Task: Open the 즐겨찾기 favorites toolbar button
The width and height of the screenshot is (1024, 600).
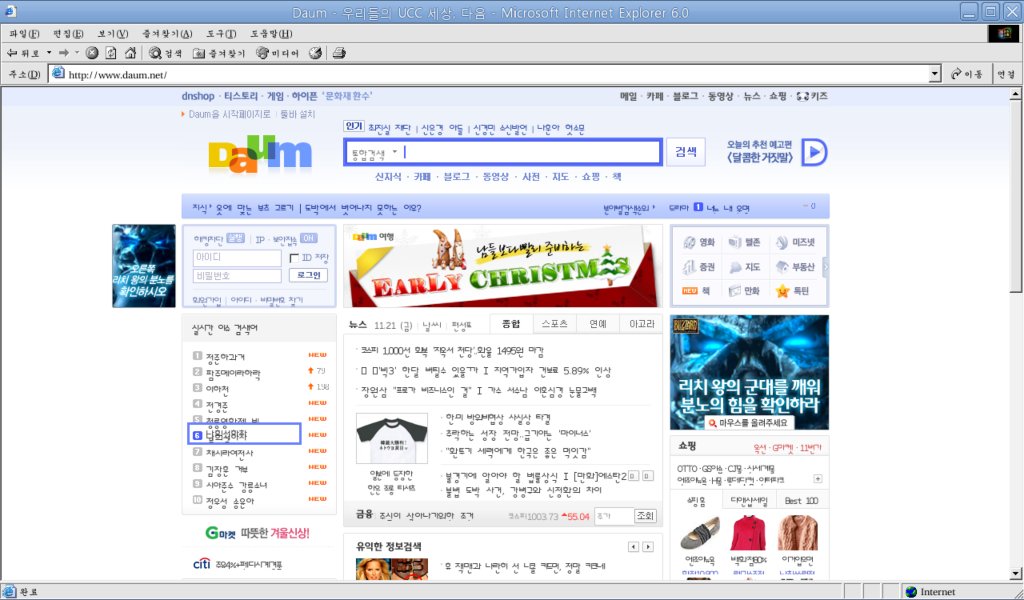Action: pyautogui.click(x=219, y=53)
